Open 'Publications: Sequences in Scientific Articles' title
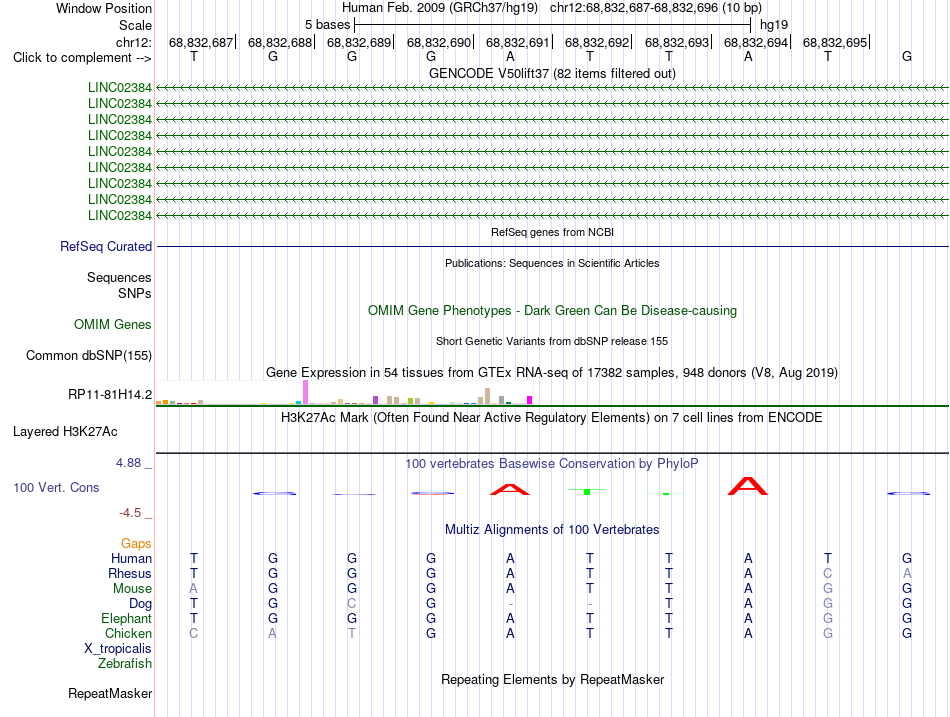This screenshot has width=950, height=717. 552,263
